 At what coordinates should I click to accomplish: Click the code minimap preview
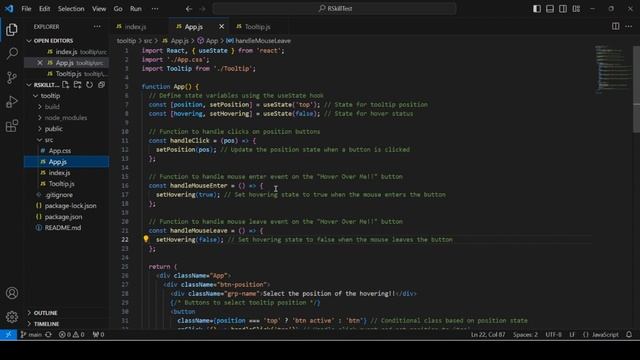tap(613, 69)
